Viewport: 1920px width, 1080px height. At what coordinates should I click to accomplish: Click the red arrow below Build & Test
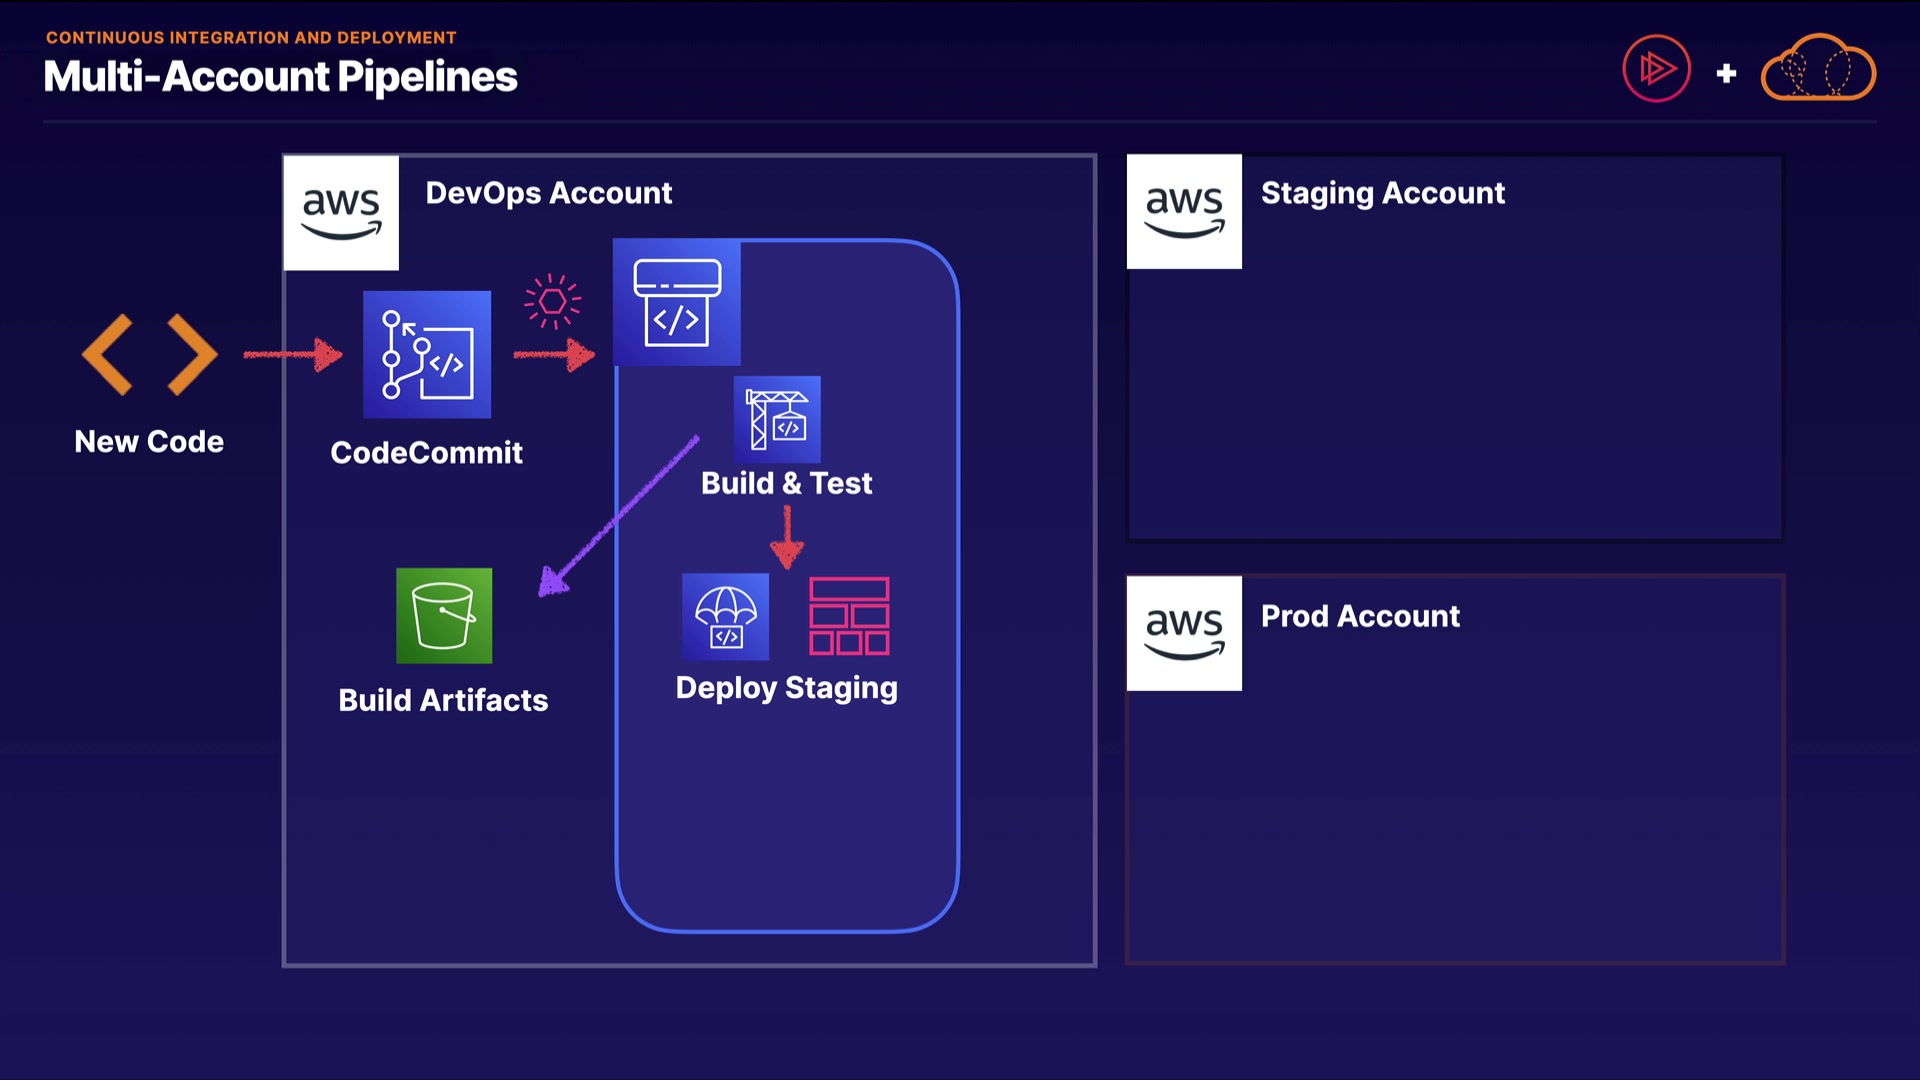tap(787, 537)
